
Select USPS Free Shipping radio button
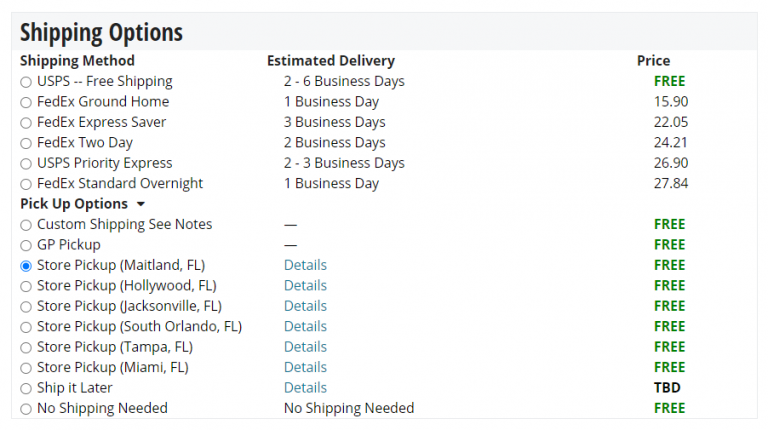26,82
